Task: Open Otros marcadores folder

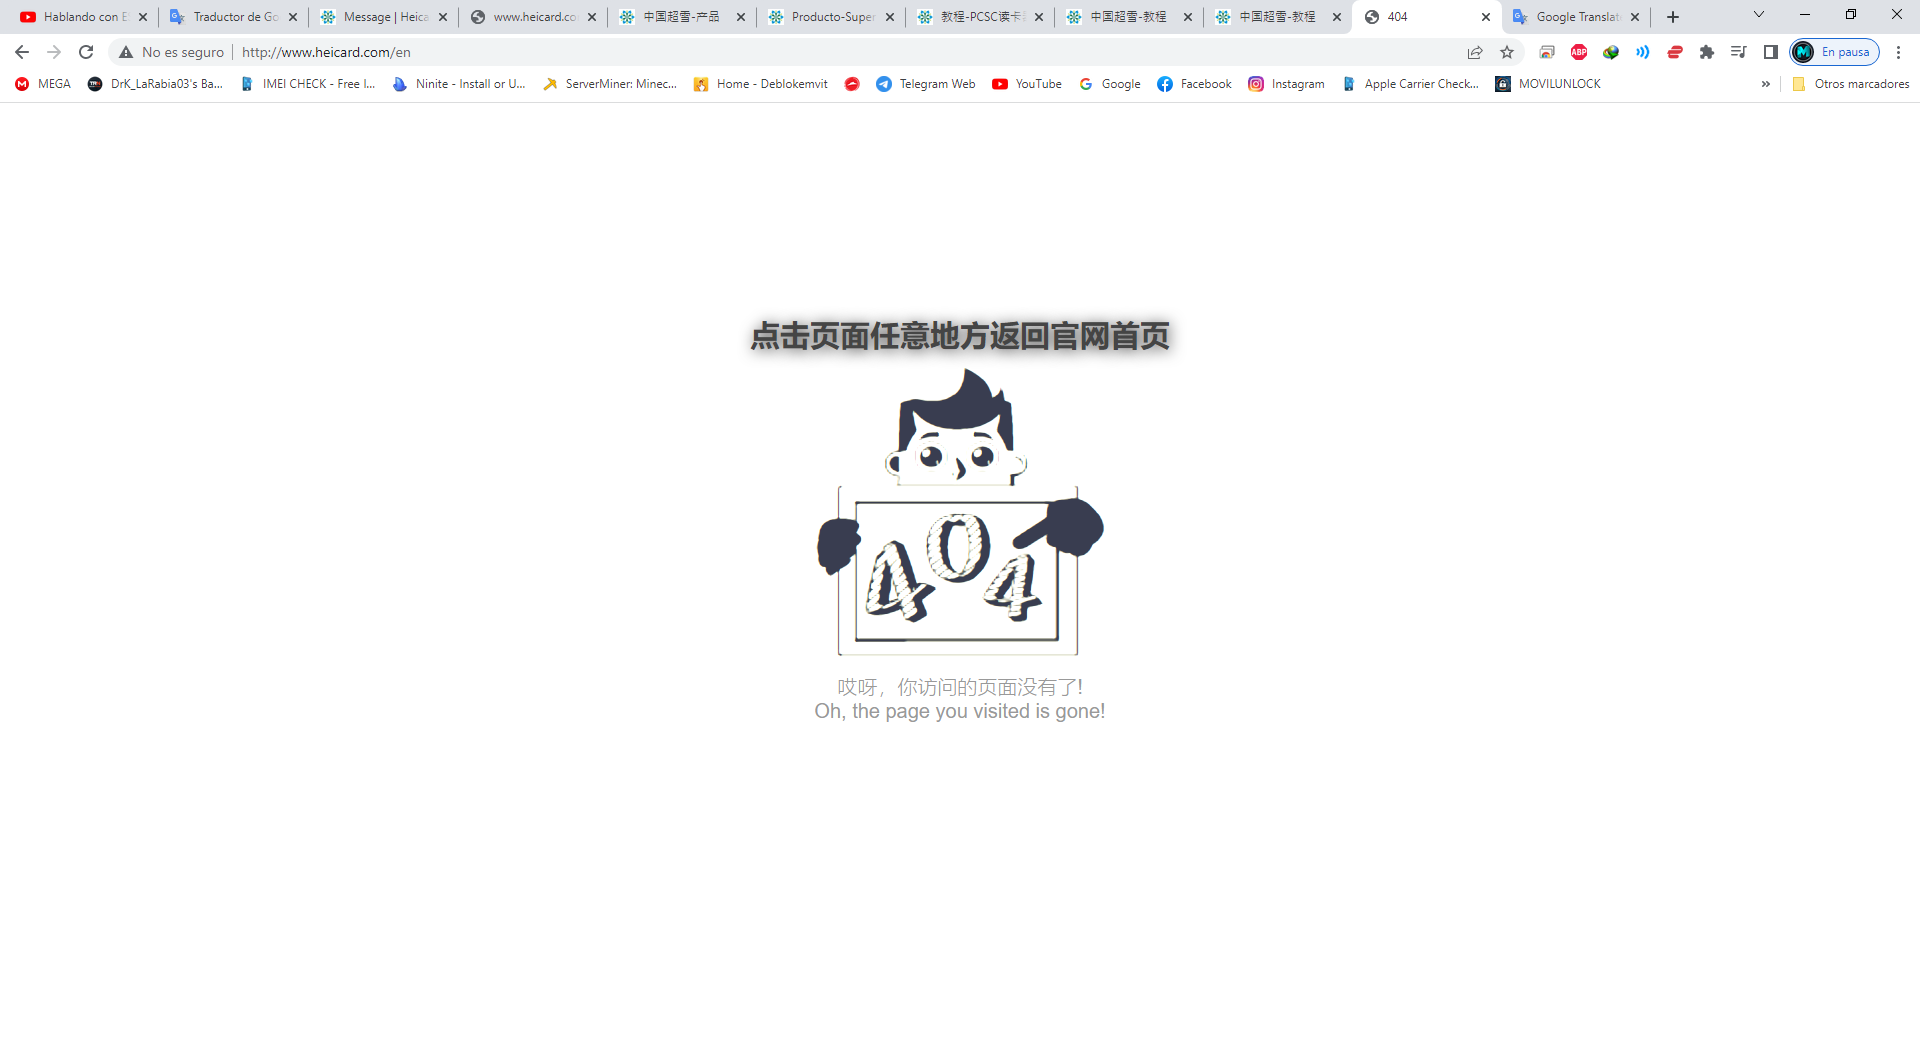Action: tap(1851, 84)
